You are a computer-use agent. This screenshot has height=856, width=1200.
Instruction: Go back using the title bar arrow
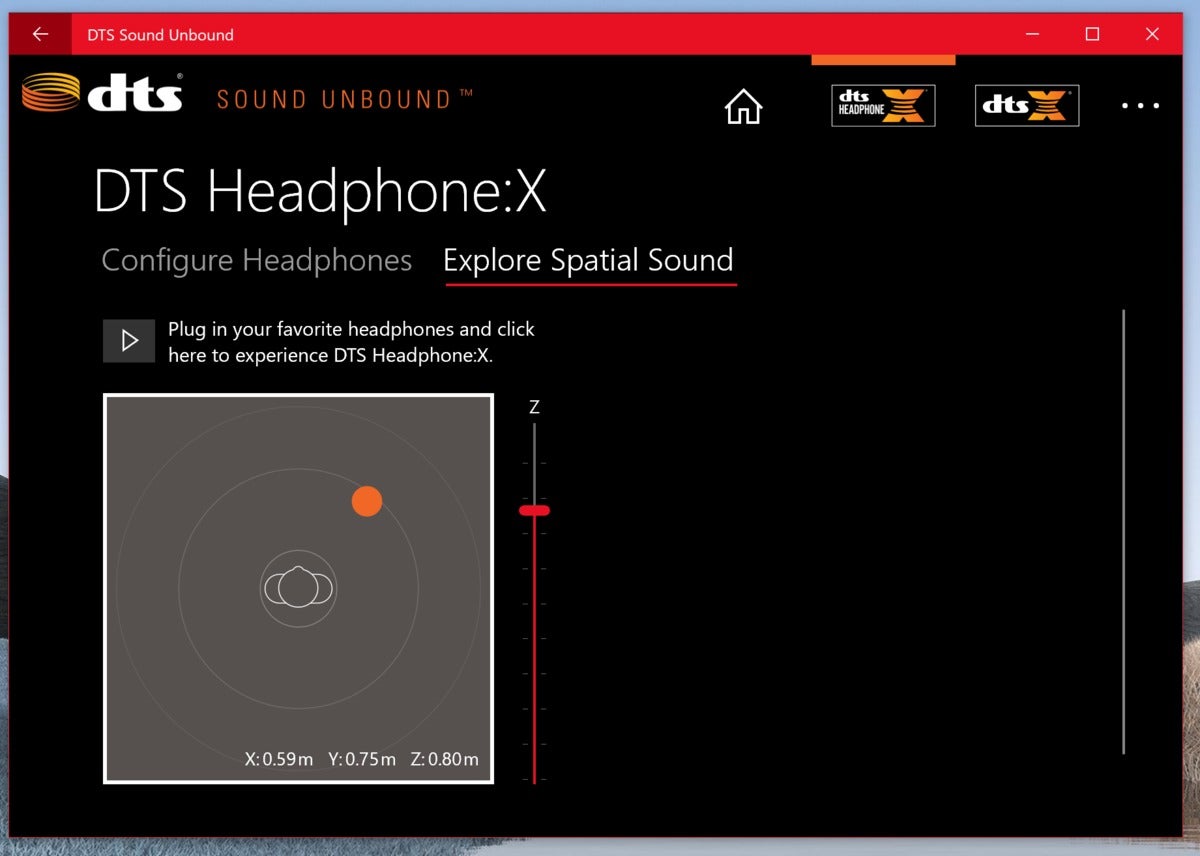pos(40,34)
